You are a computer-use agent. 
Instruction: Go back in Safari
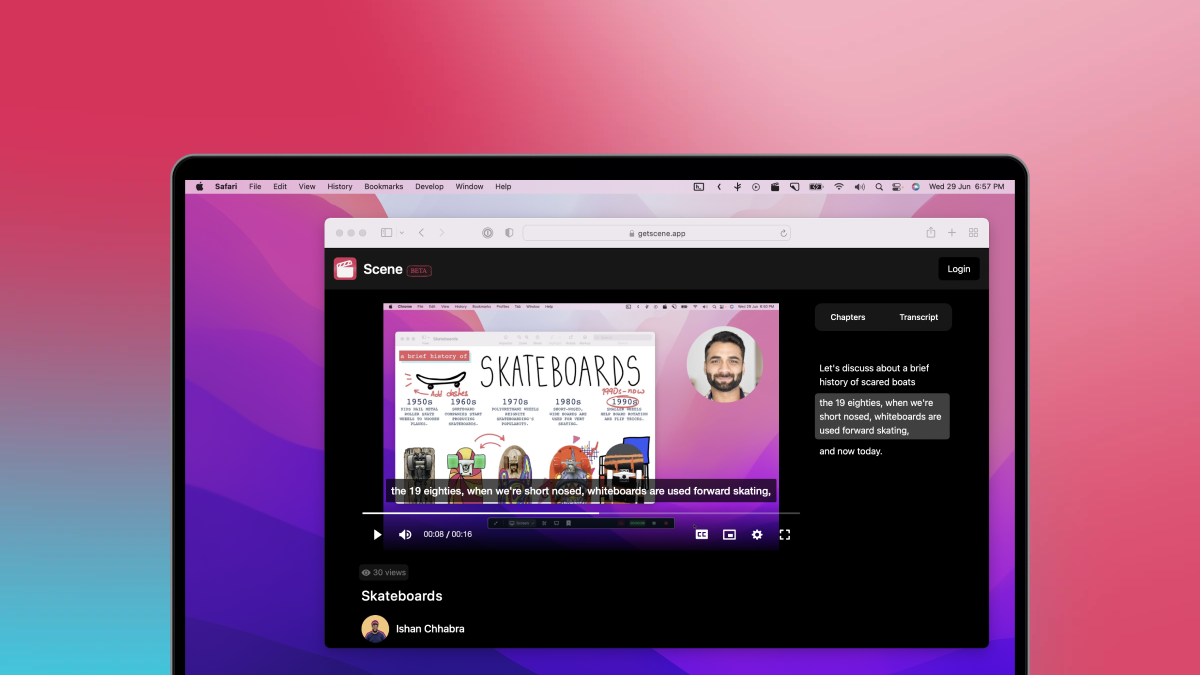point(421,233)
